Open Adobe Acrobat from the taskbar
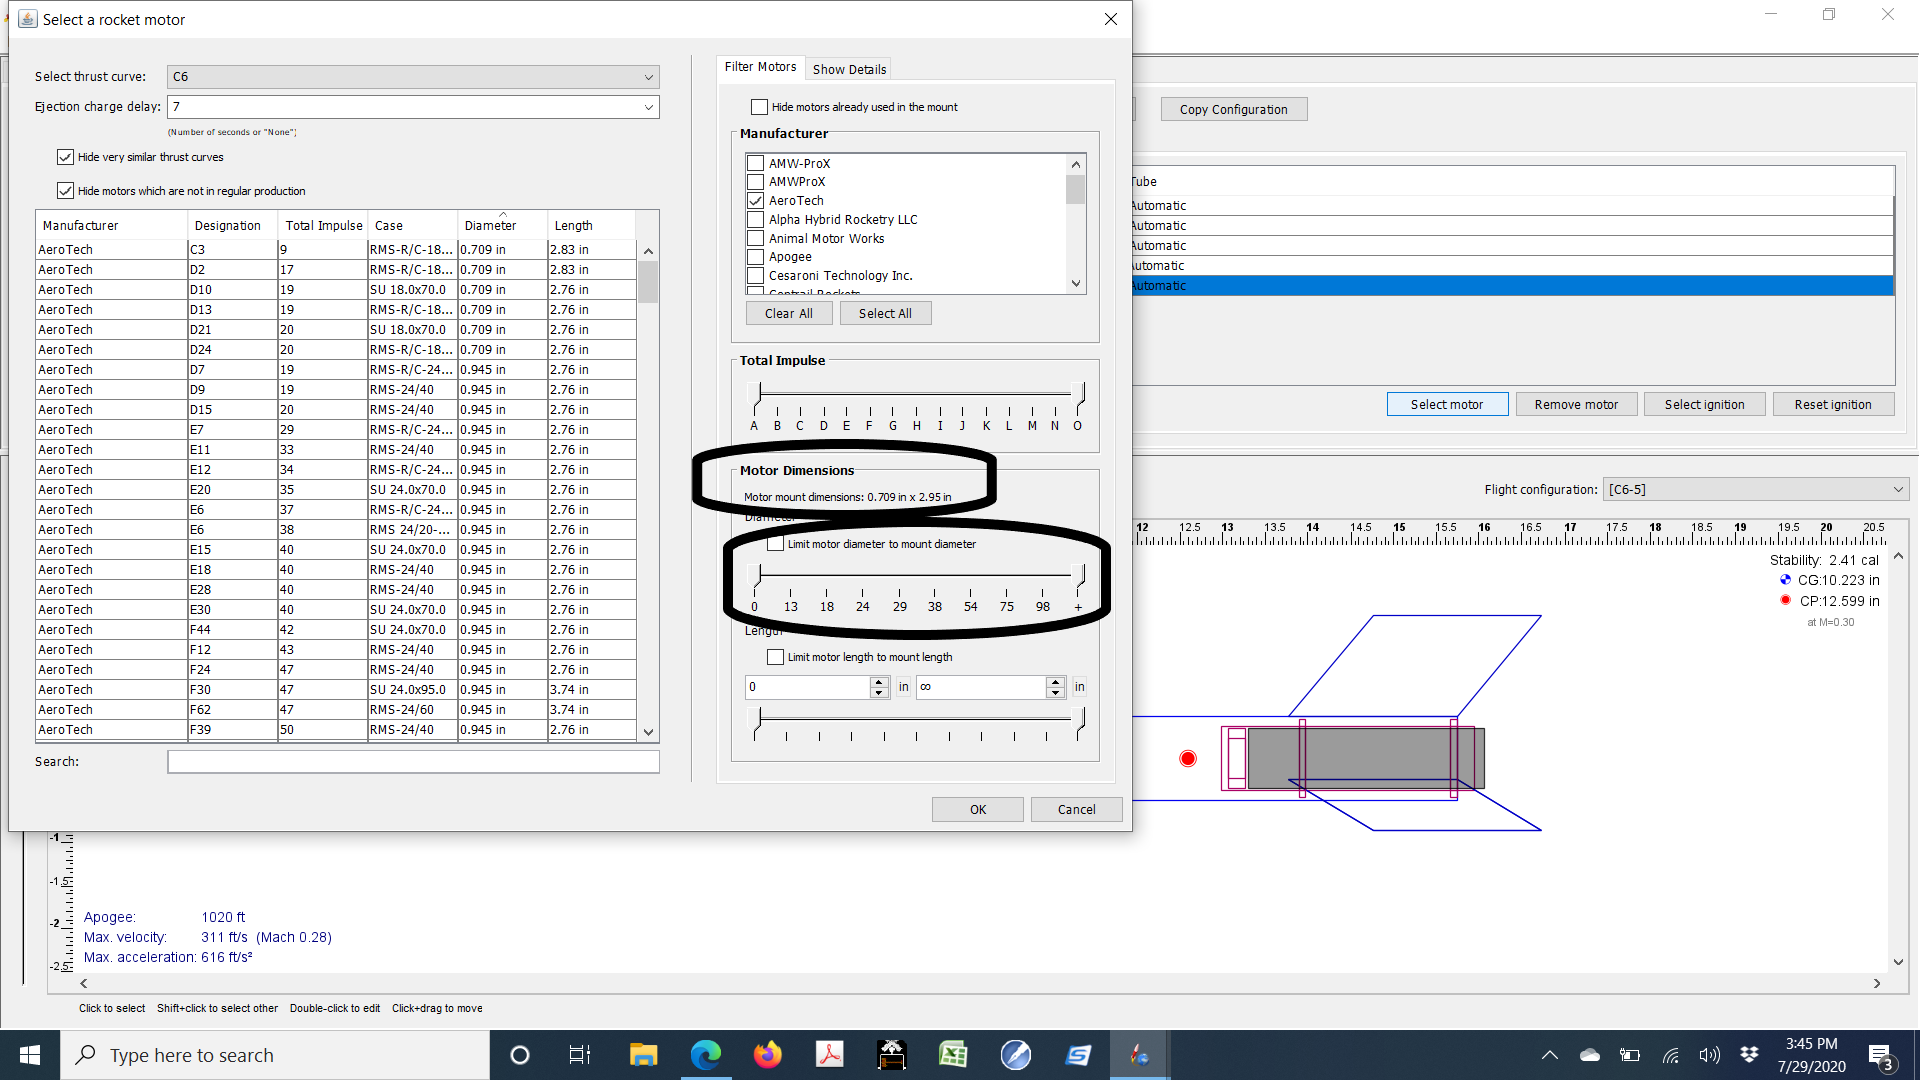1920x1080 pixels. pyautogui.click(x=829, y=1055)
